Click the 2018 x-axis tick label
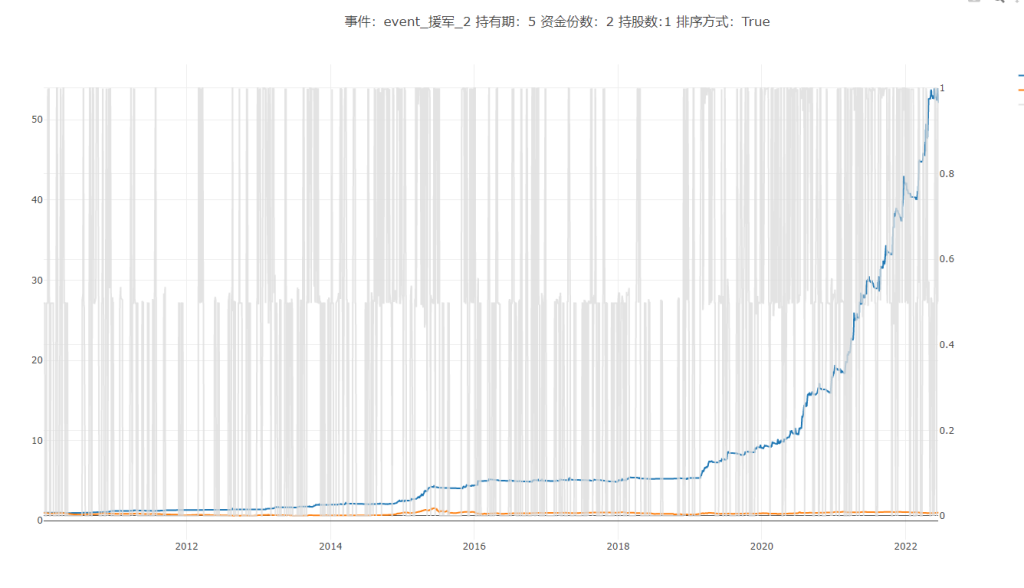This screenshot has width=1024, height=588. [x=618, y=546]
